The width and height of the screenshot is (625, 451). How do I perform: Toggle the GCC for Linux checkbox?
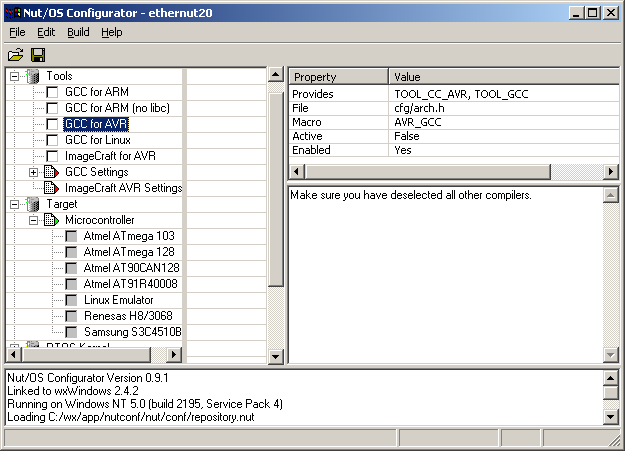(x=52, y=140)
